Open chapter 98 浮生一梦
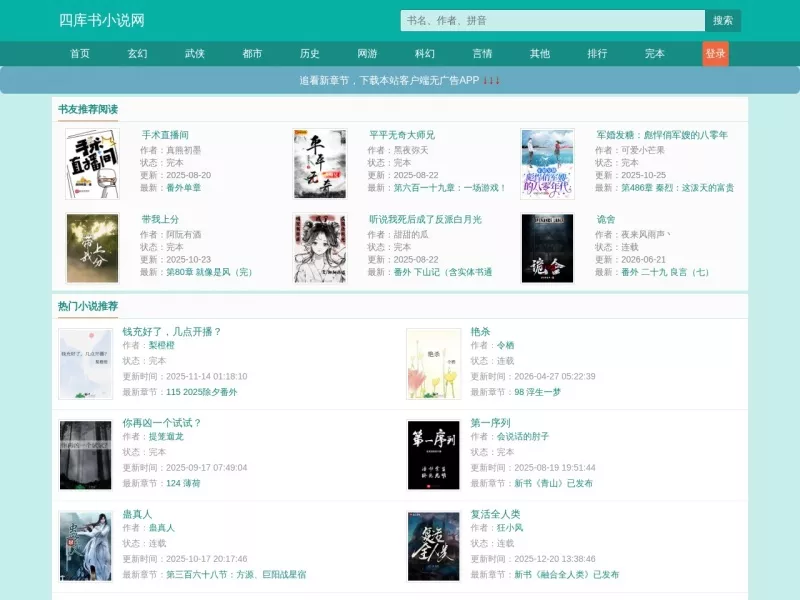The image size is (800, 600). coord(537,392)
